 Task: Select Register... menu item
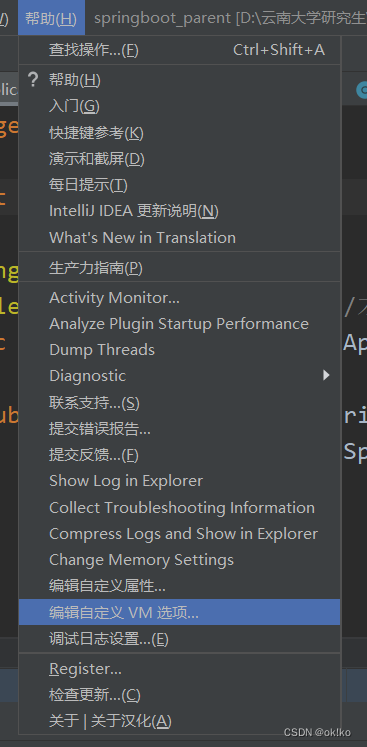pos(179,669)
